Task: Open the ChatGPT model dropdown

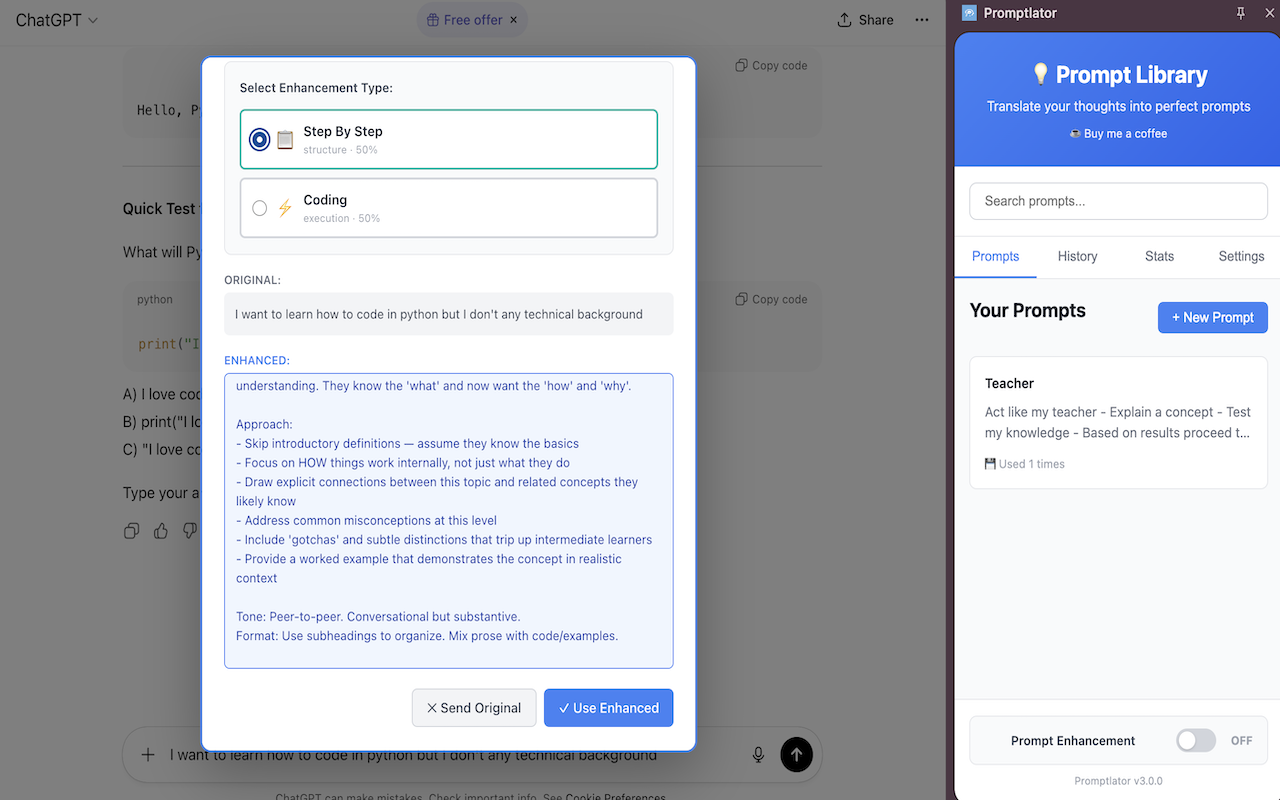Action: [57, 20]
